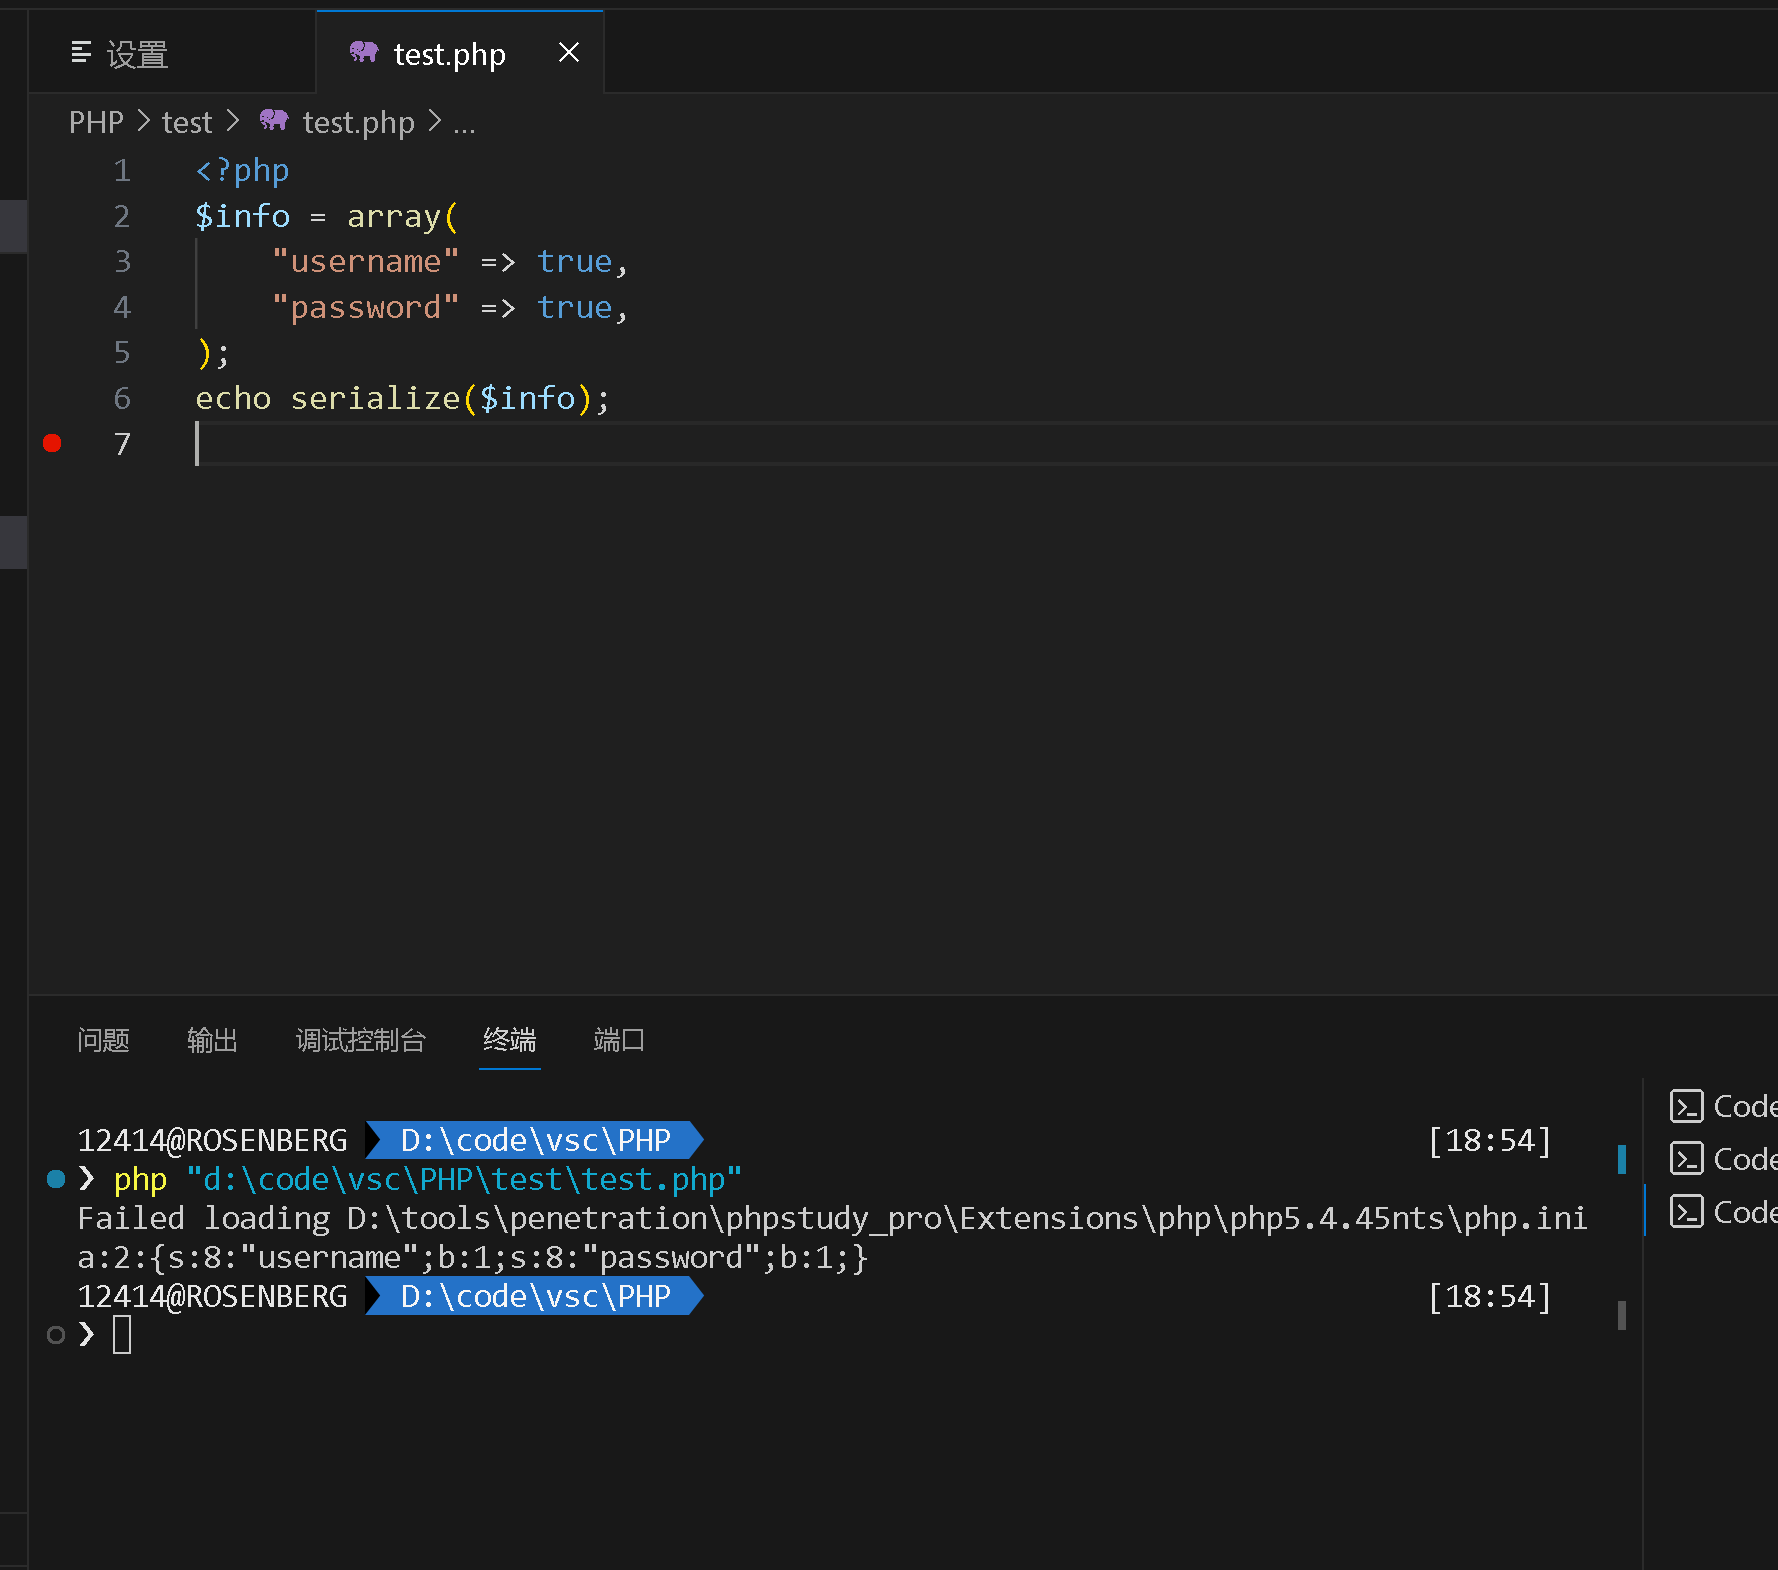The width and height of the screenshot is (1778, 1570).
Task: Click the hollow circle prompt decoration
Action: coord(56,1335)
